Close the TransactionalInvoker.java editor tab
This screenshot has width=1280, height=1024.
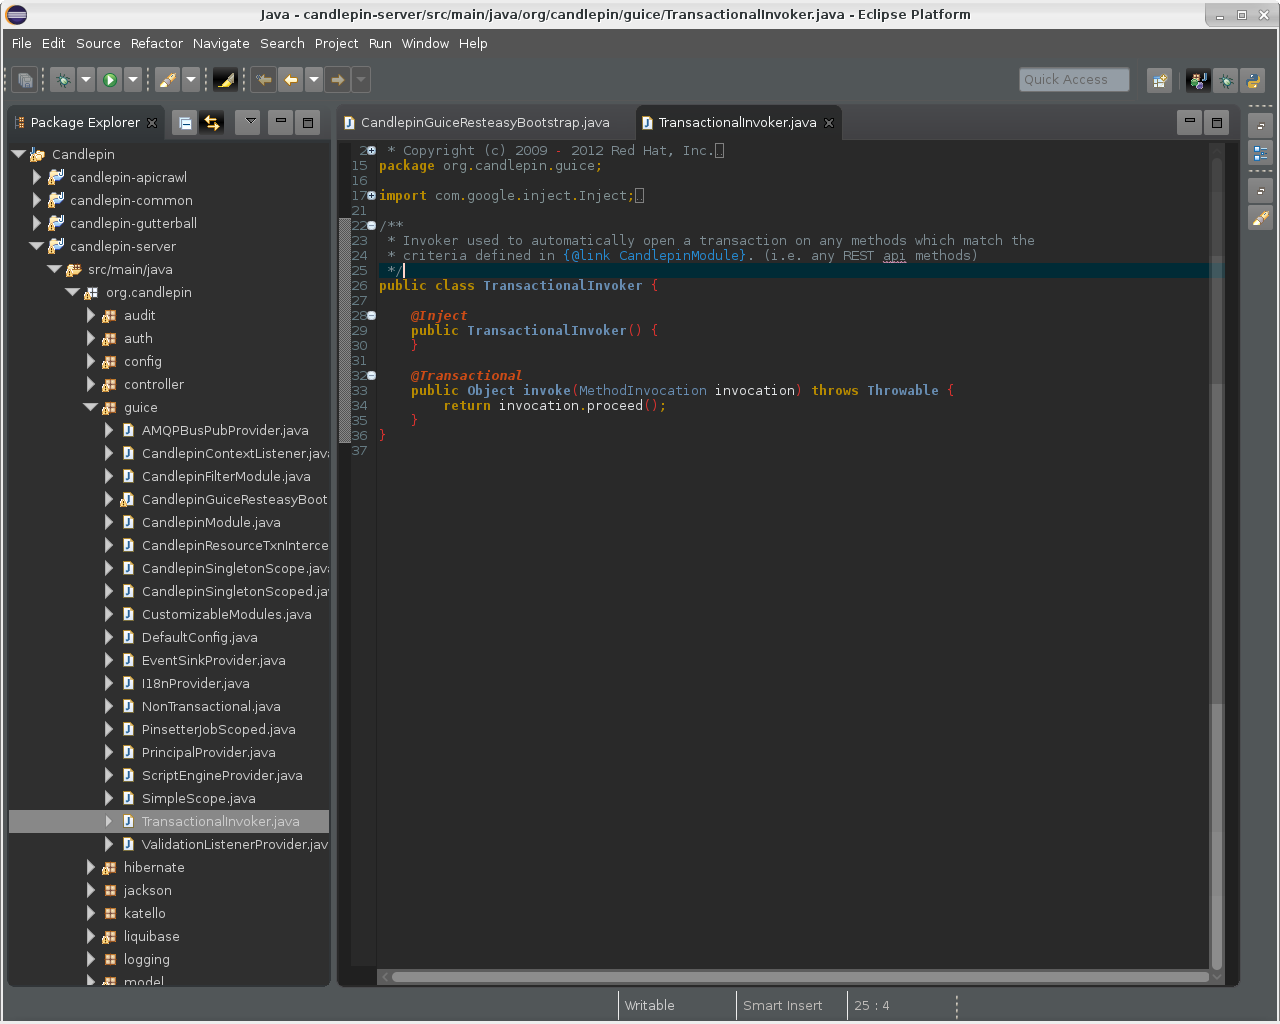coord(829,123)
